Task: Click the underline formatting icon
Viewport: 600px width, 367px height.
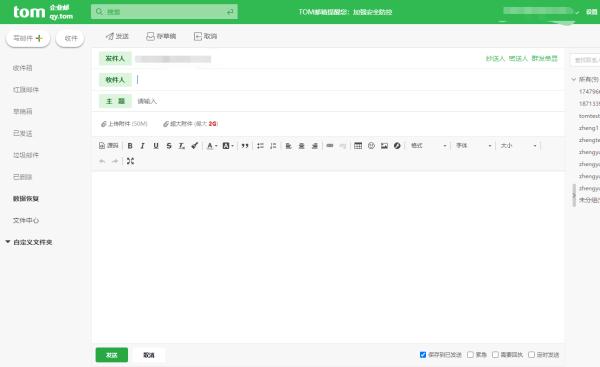Action: (156, 146)
